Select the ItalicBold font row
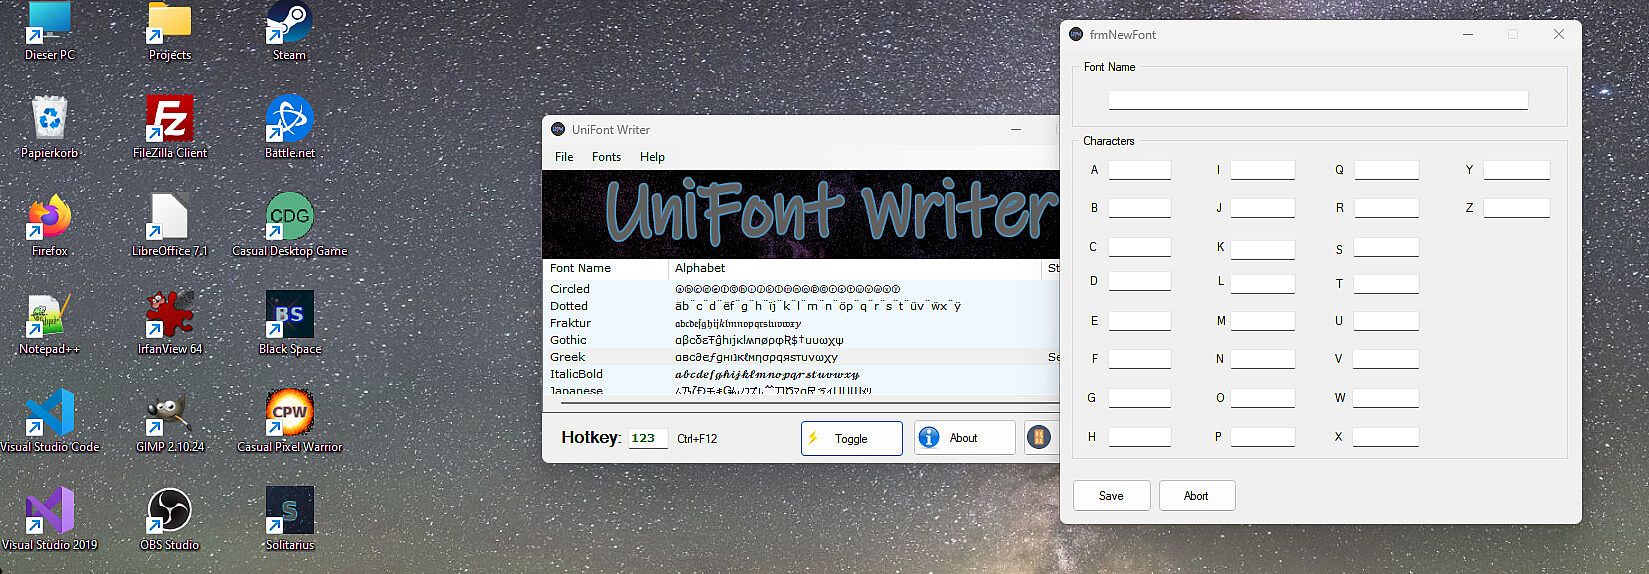The height and width of the screenshot is (574, 1649). (x=801, y=374)
